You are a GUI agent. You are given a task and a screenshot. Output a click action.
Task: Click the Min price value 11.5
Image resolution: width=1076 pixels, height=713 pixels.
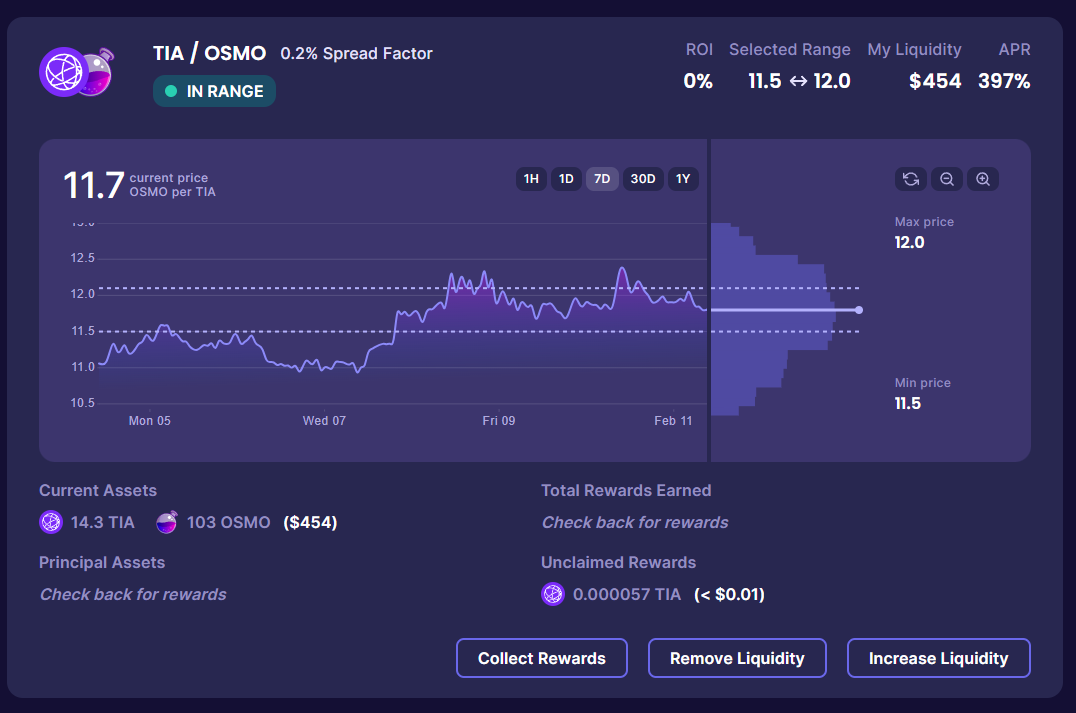[908, 403]
